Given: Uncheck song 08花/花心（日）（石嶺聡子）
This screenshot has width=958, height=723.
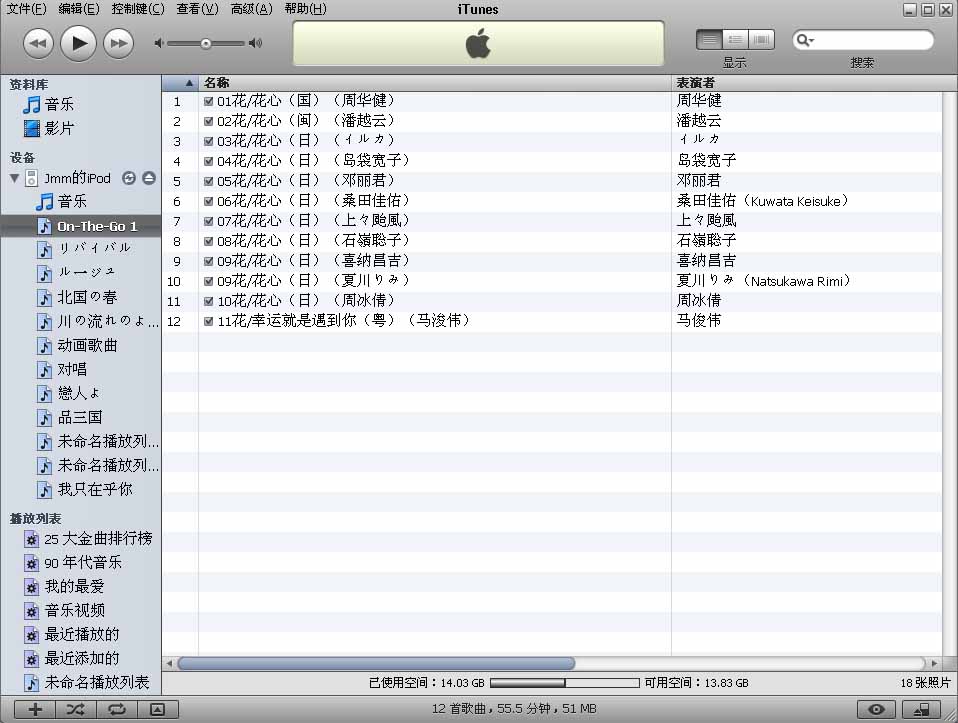Looking at the screenshot, I should coord(208,241).
